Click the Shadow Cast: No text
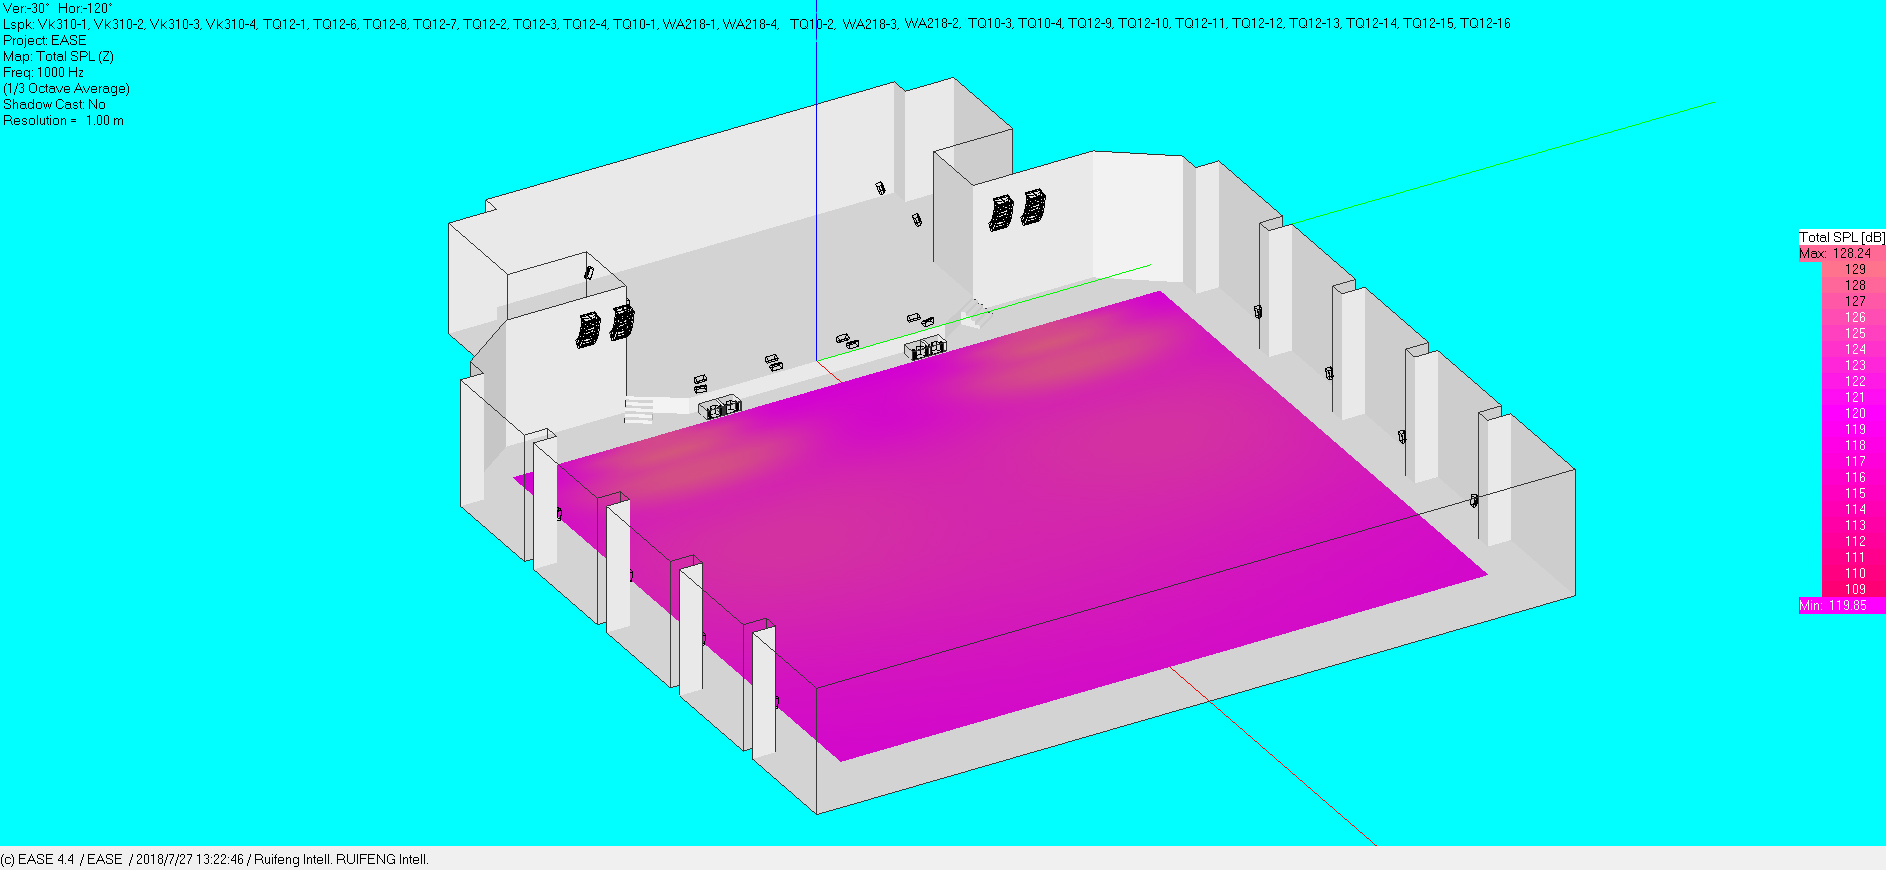 point(54,105)
